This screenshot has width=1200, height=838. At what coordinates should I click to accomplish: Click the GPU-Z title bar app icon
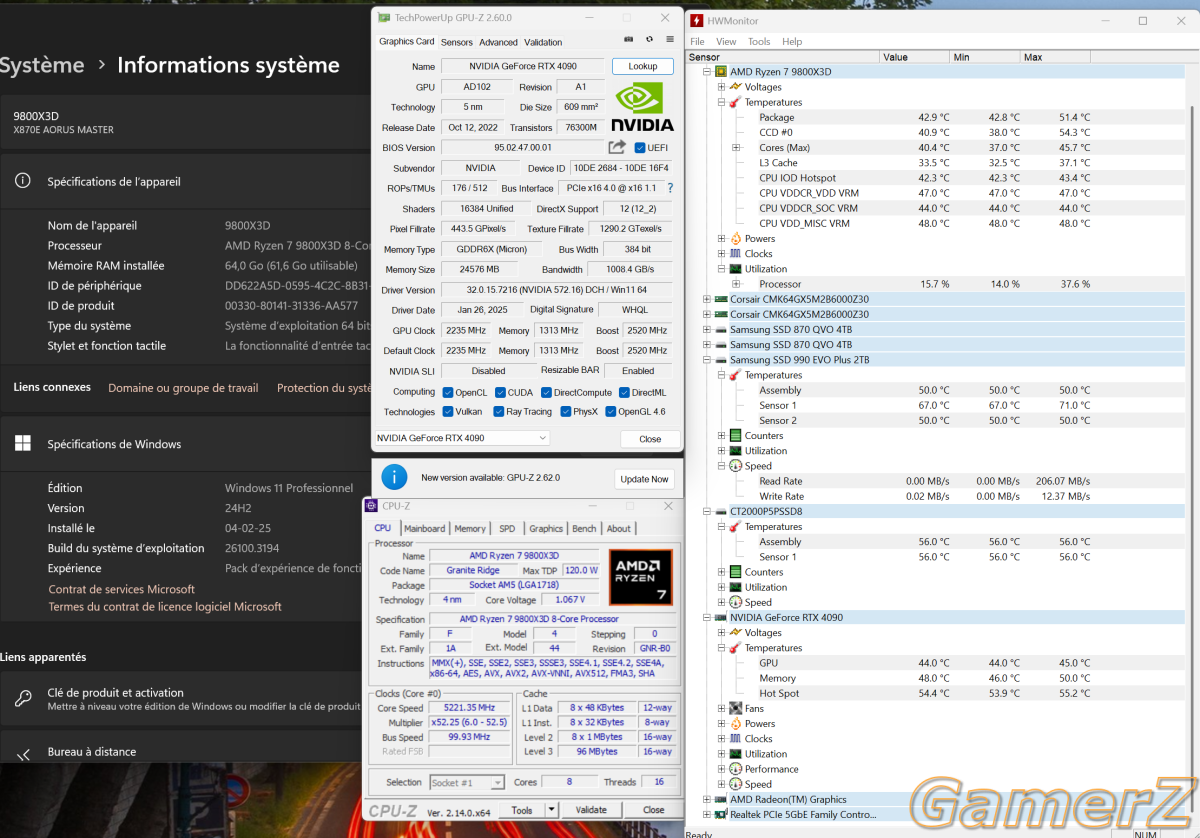(x=384, y=17)
